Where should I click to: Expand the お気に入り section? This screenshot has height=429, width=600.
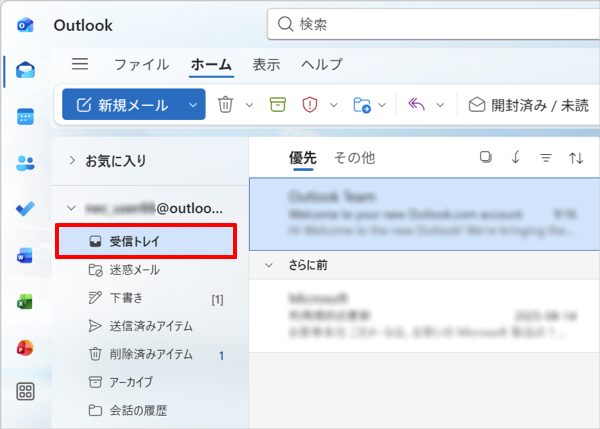(x=72, y=160)
